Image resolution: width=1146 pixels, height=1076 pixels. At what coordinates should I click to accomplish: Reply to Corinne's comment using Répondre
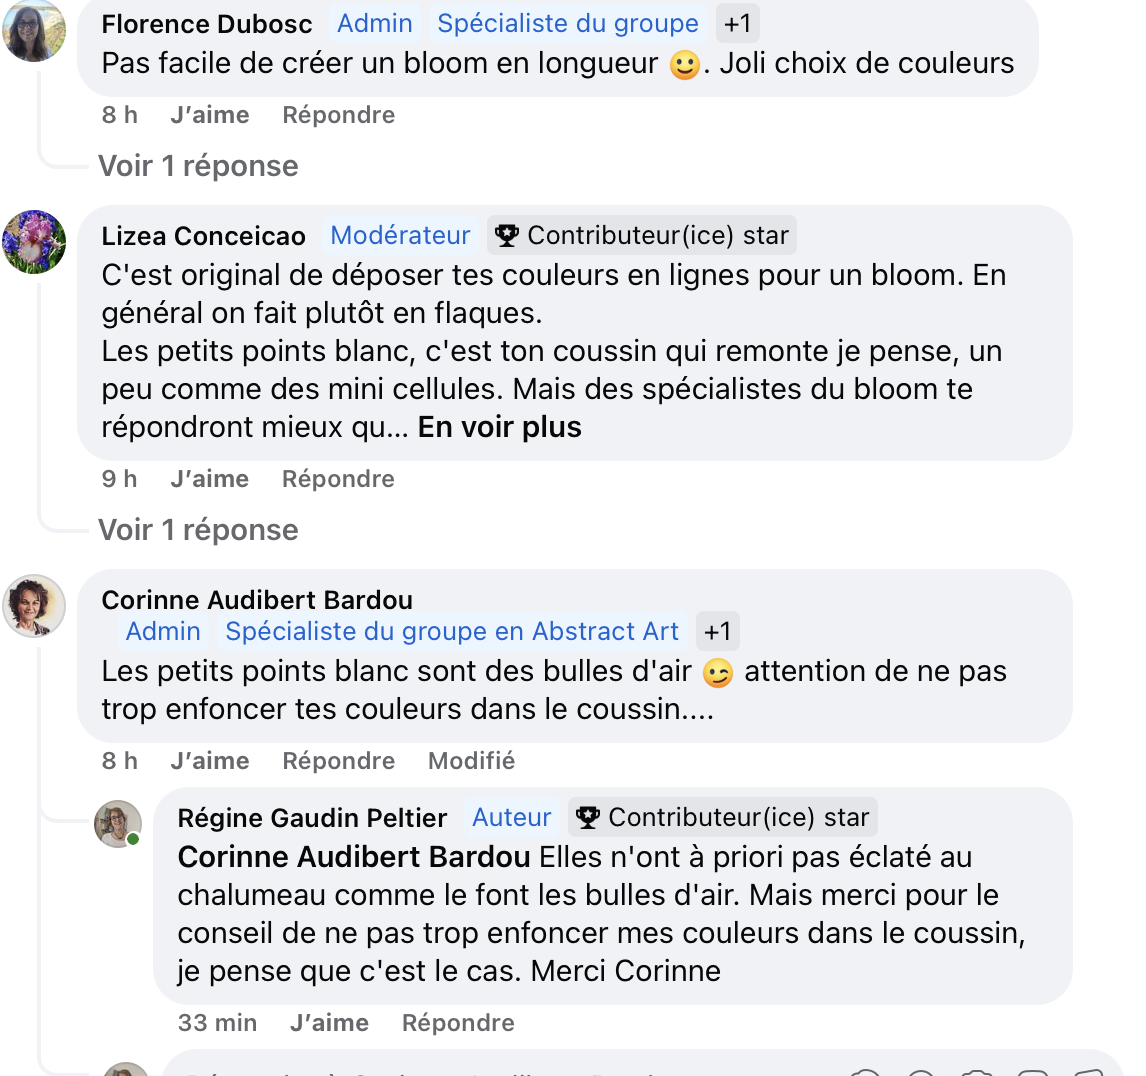click(x=338, y=762)
